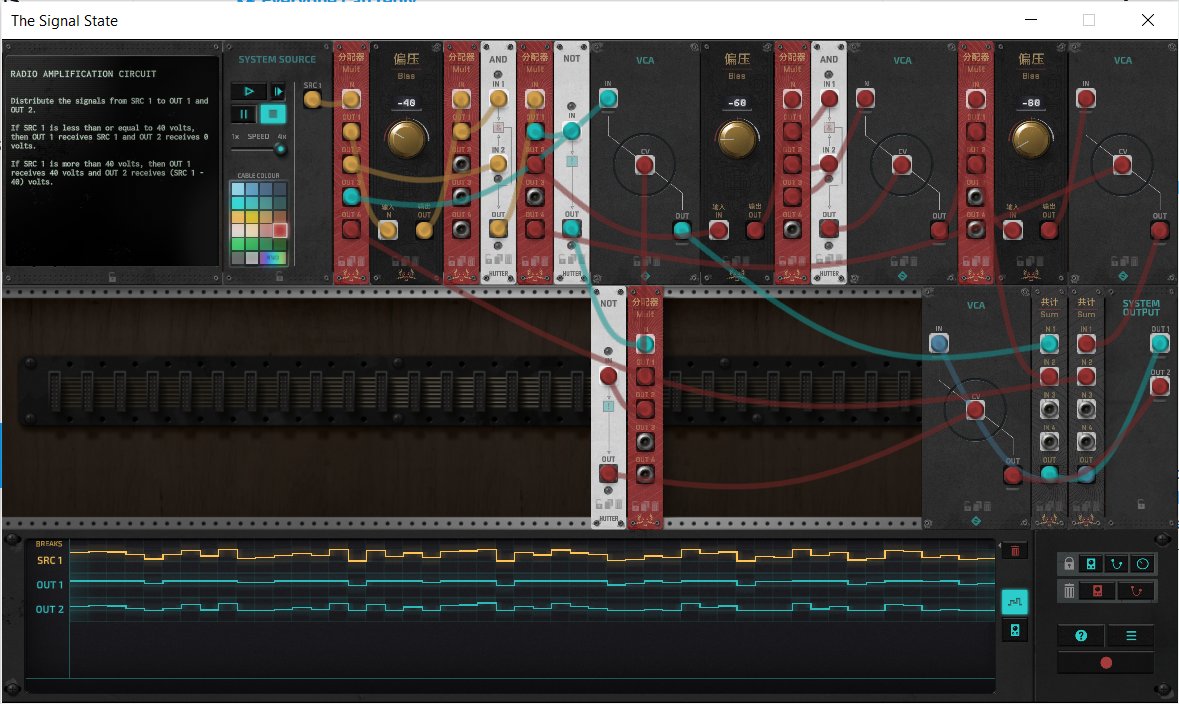Click the SRC 1 signal label

coord(50,560)
